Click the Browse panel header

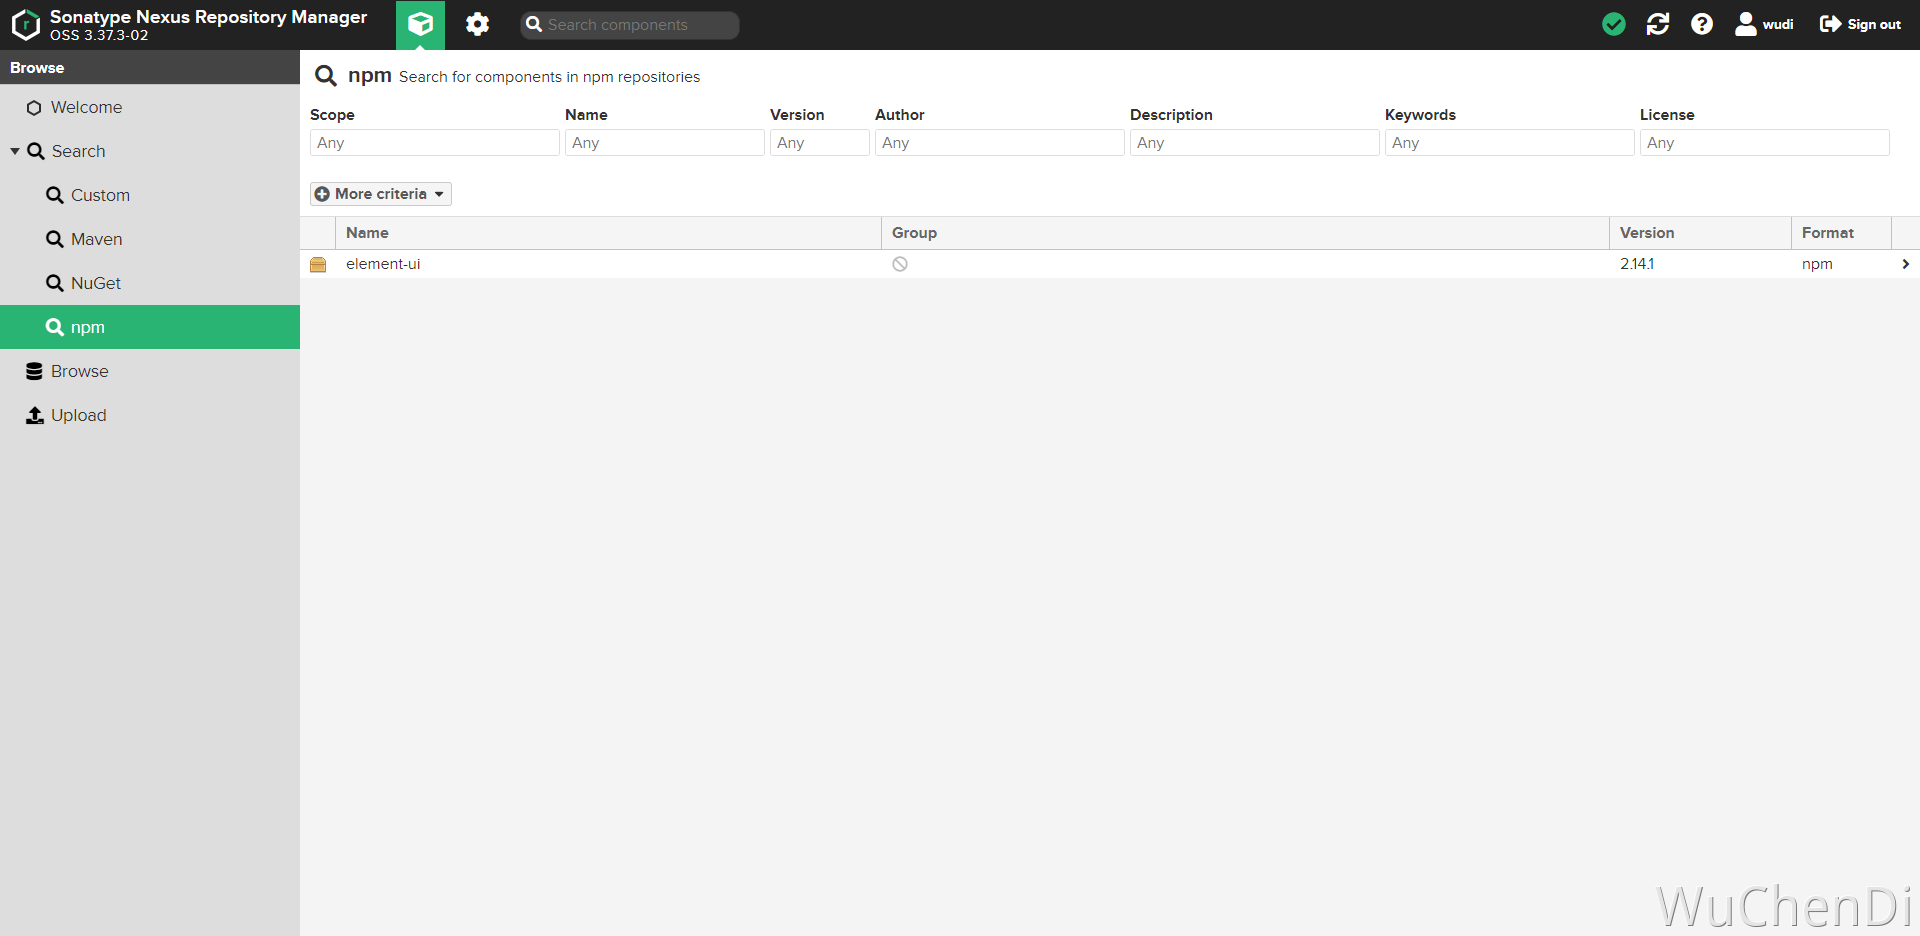pos(150,67)
